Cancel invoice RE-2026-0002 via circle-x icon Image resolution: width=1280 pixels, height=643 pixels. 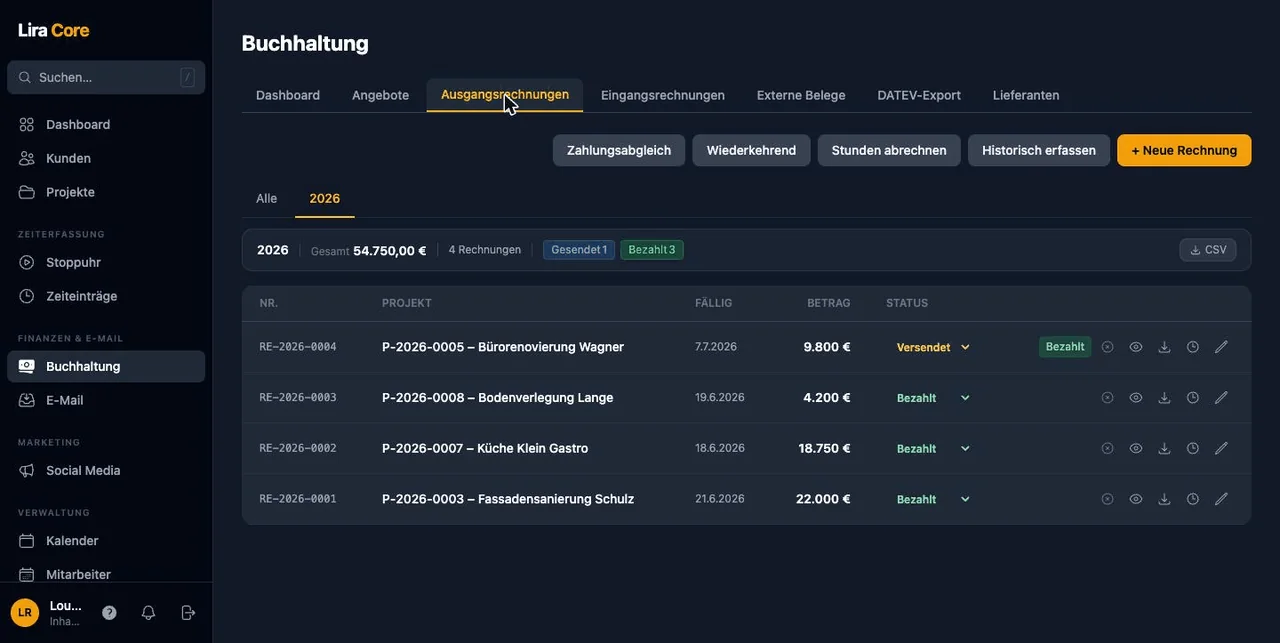coord(1107,448)
